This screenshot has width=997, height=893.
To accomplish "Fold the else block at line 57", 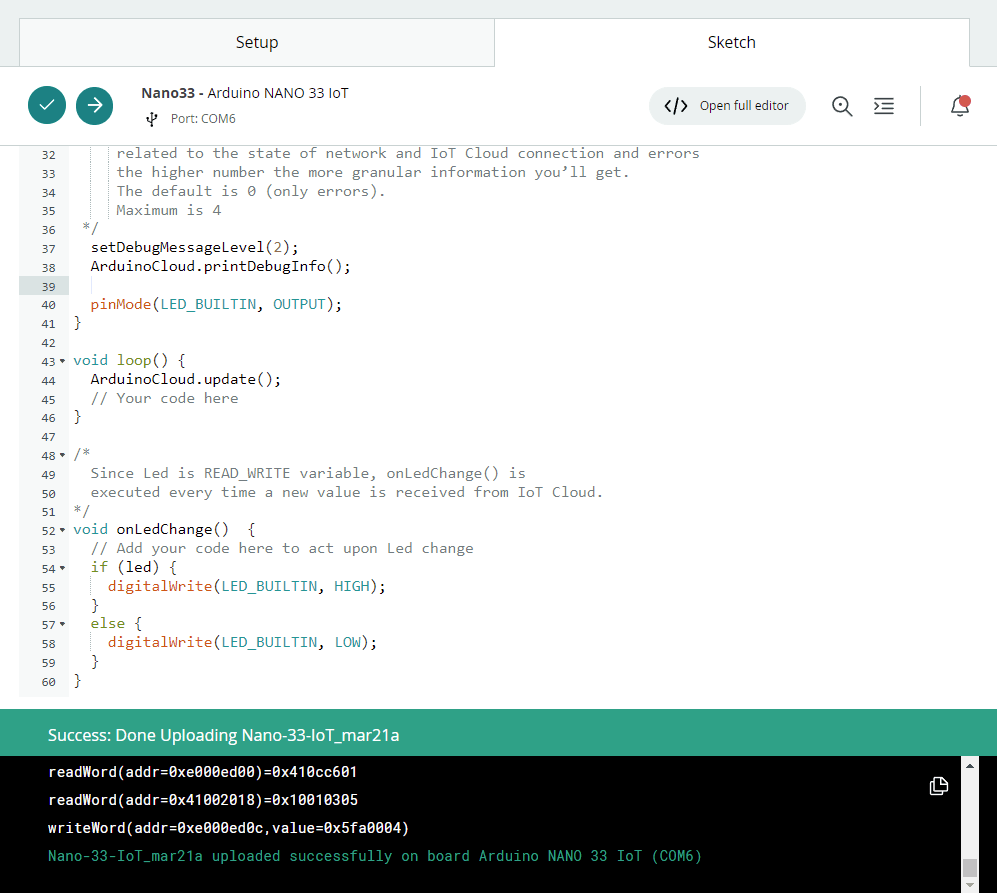I will click(x=62, y=625).
